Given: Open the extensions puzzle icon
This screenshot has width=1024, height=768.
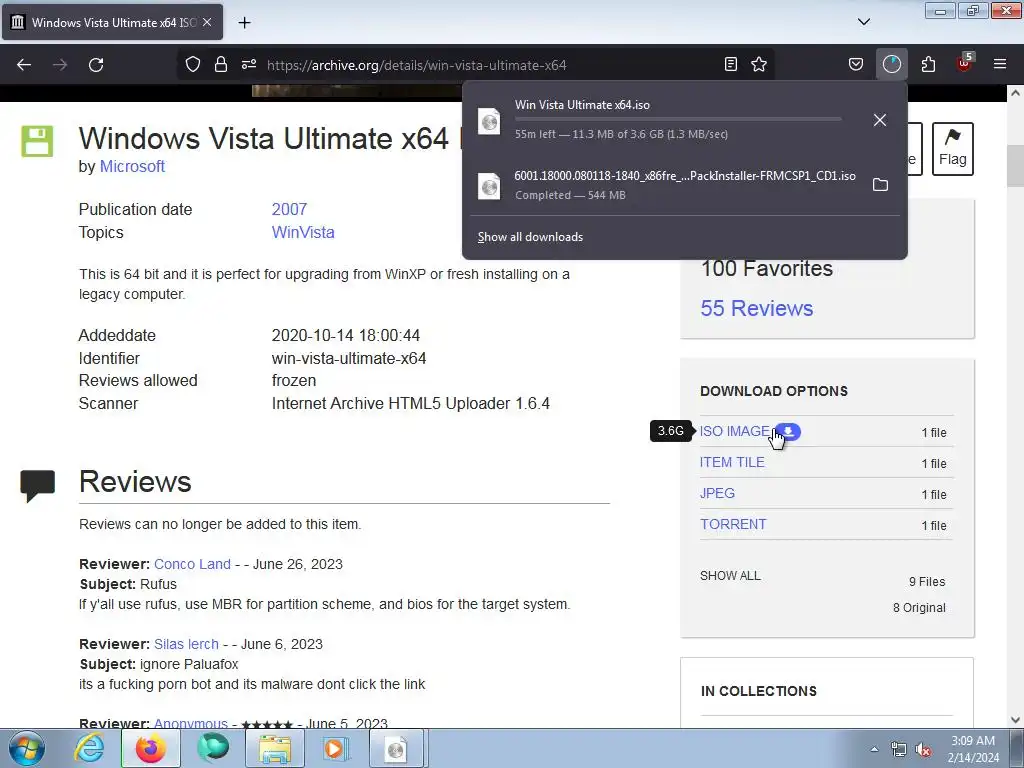Looking at the screenshot, I should pos(928,64).
